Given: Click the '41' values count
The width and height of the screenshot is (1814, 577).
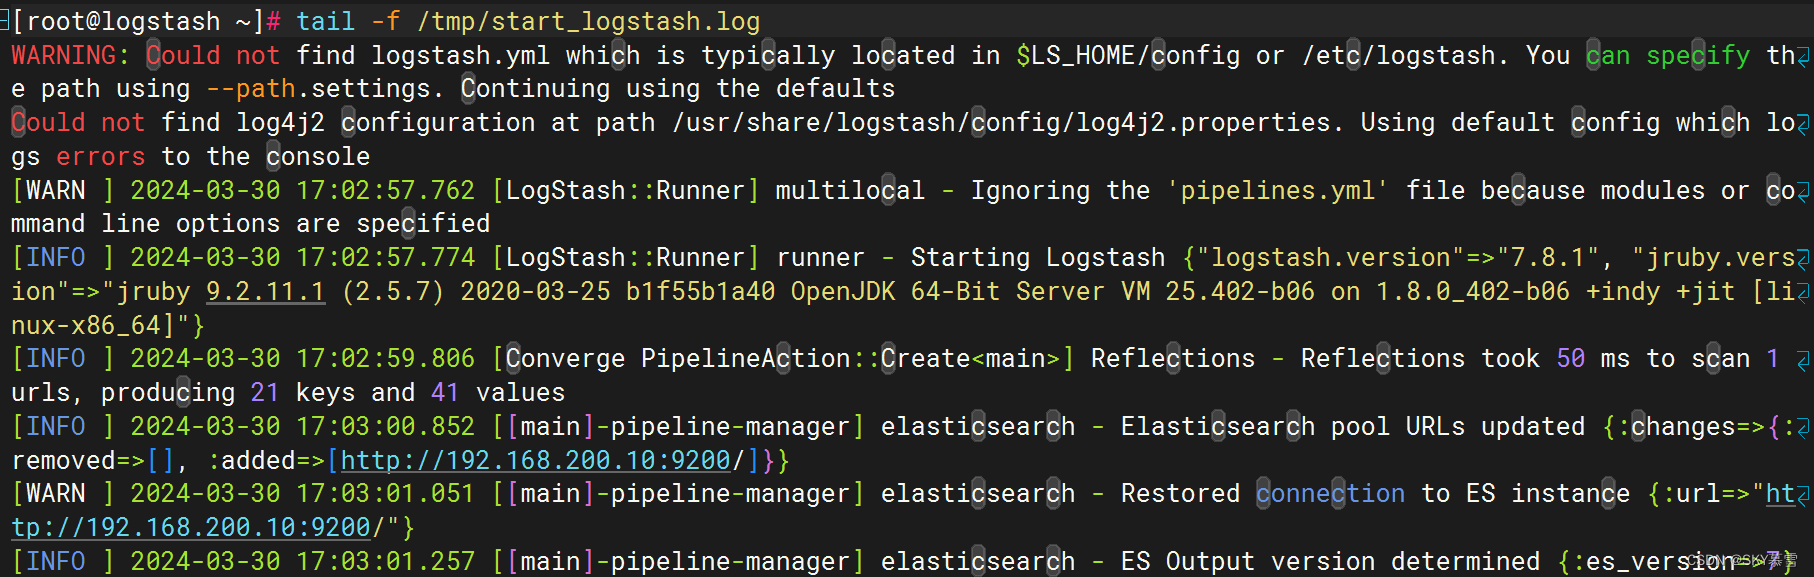Looking at the screenshot, I should click(x=446, y=392).
